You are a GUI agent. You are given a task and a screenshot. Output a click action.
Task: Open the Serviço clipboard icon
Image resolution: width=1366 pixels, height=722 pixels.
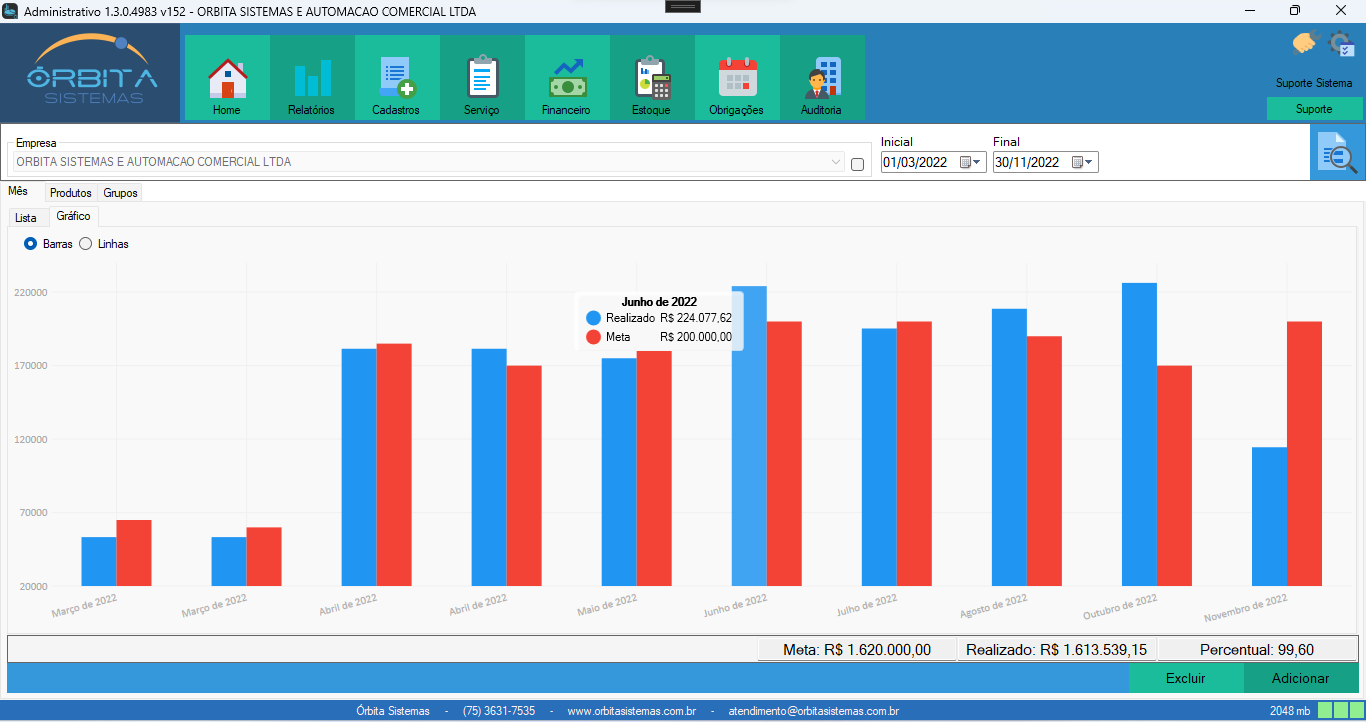[481, 78]
